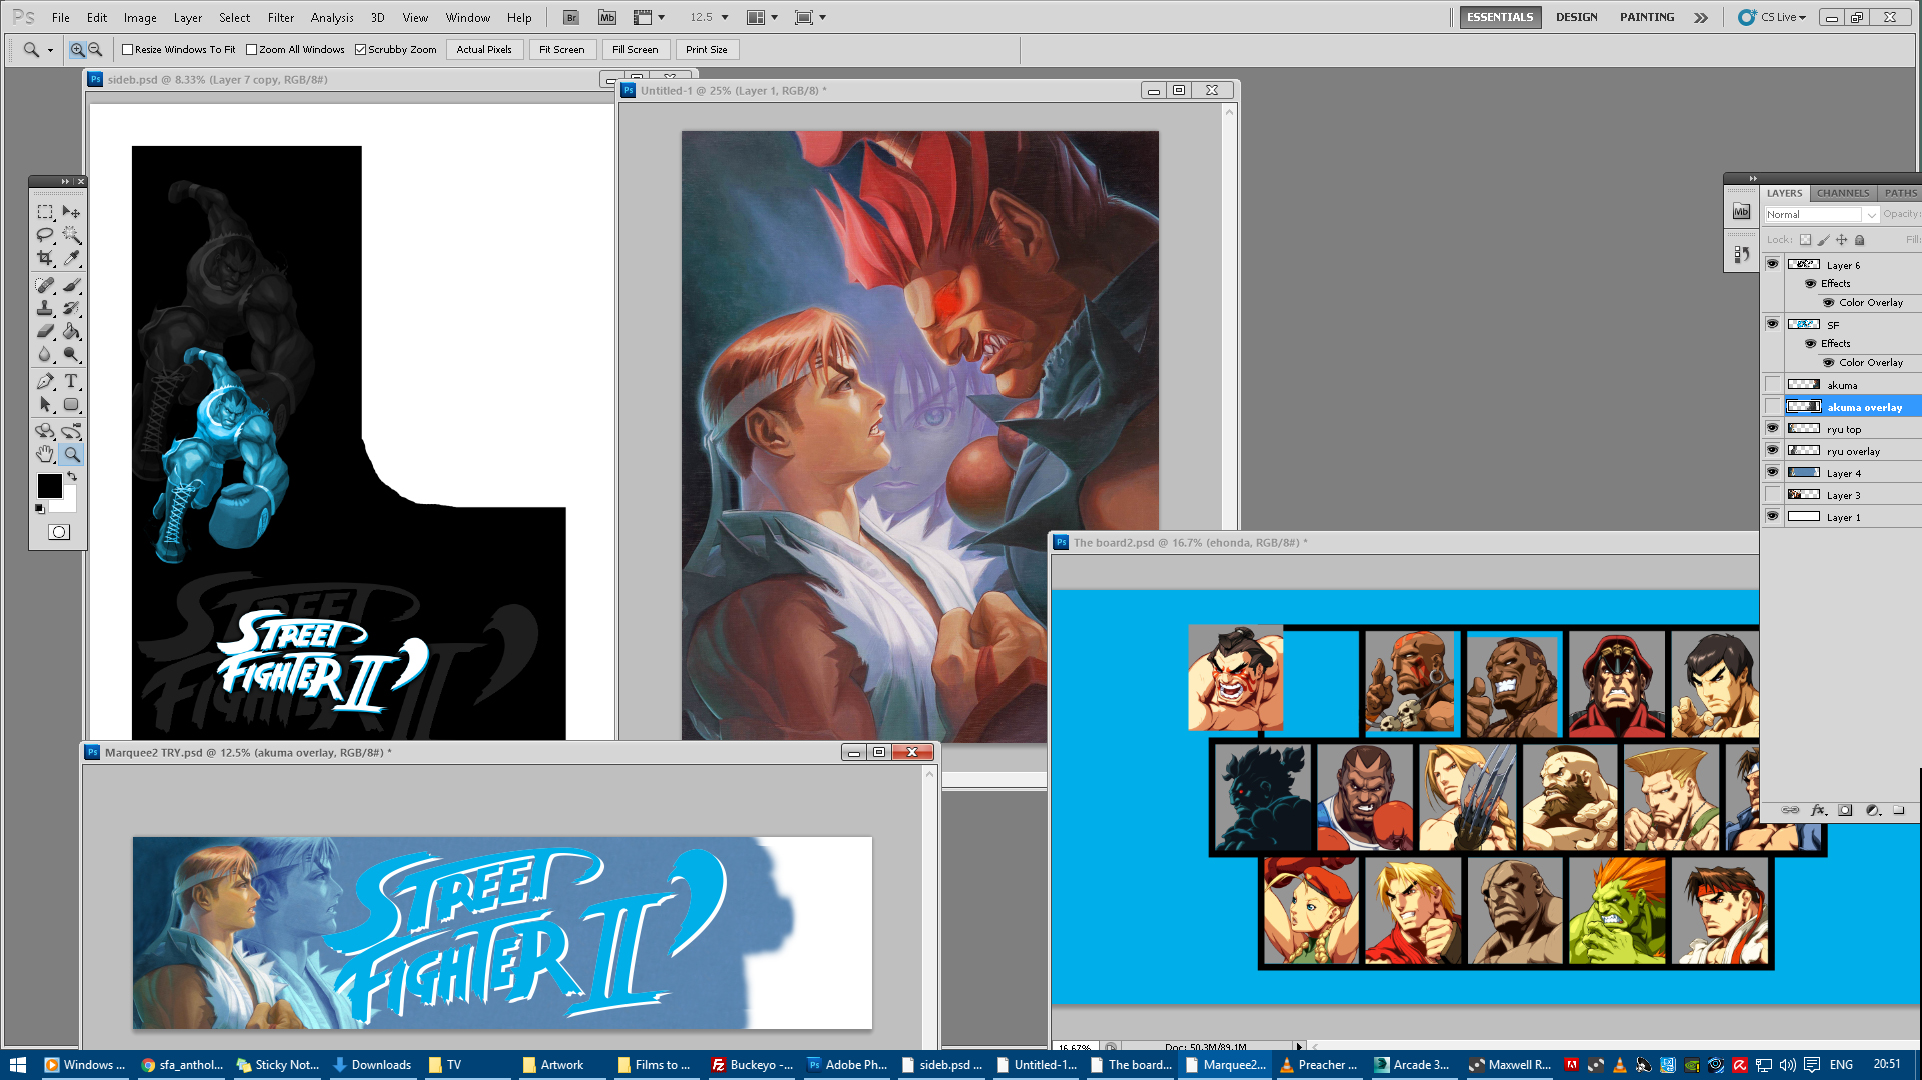
Task: Select the Crop tool
Action: 45,258
